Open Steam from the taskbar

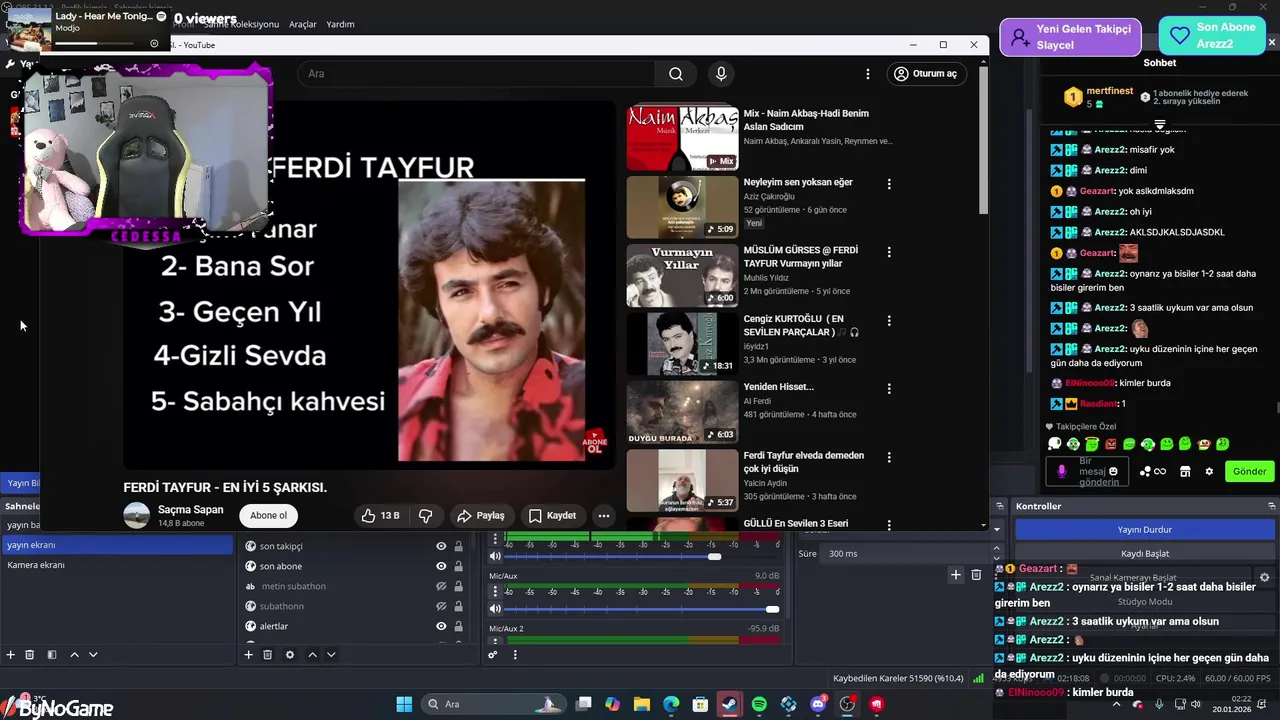click(729, 704)
